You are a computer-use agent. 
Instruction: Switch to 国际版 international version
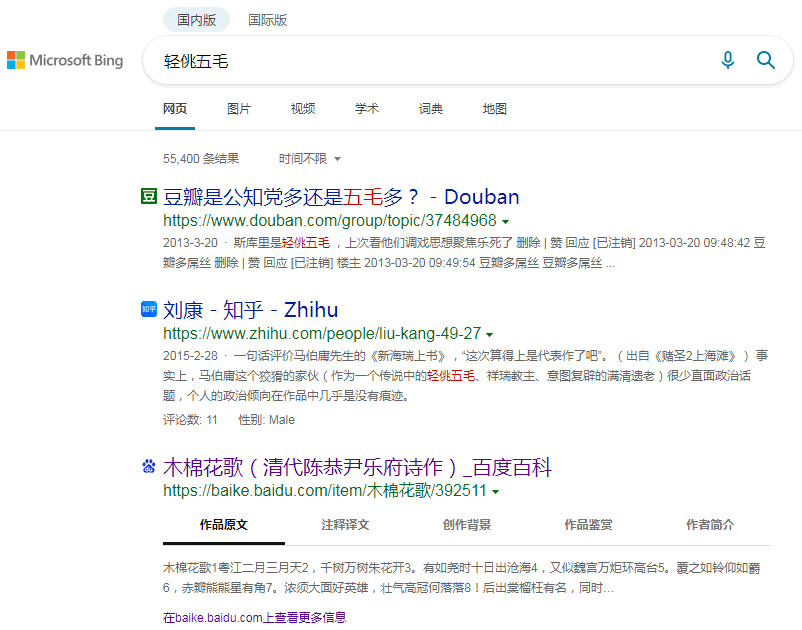268,20
